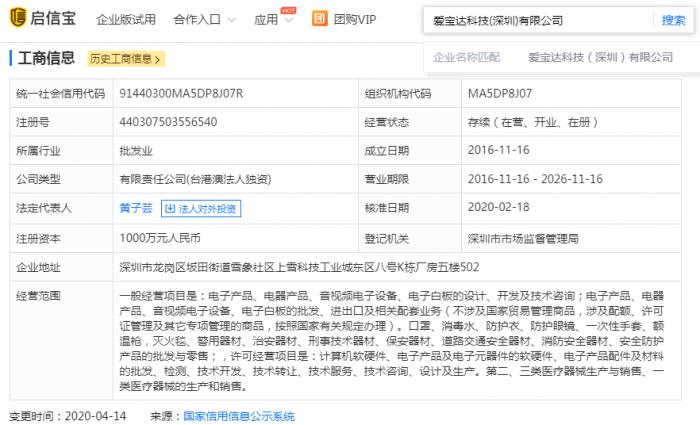Image resolution: width=700 pixels, height=425 pixels.
Task: Open the 企业版试用 menu item
Action: pos(125,20)
